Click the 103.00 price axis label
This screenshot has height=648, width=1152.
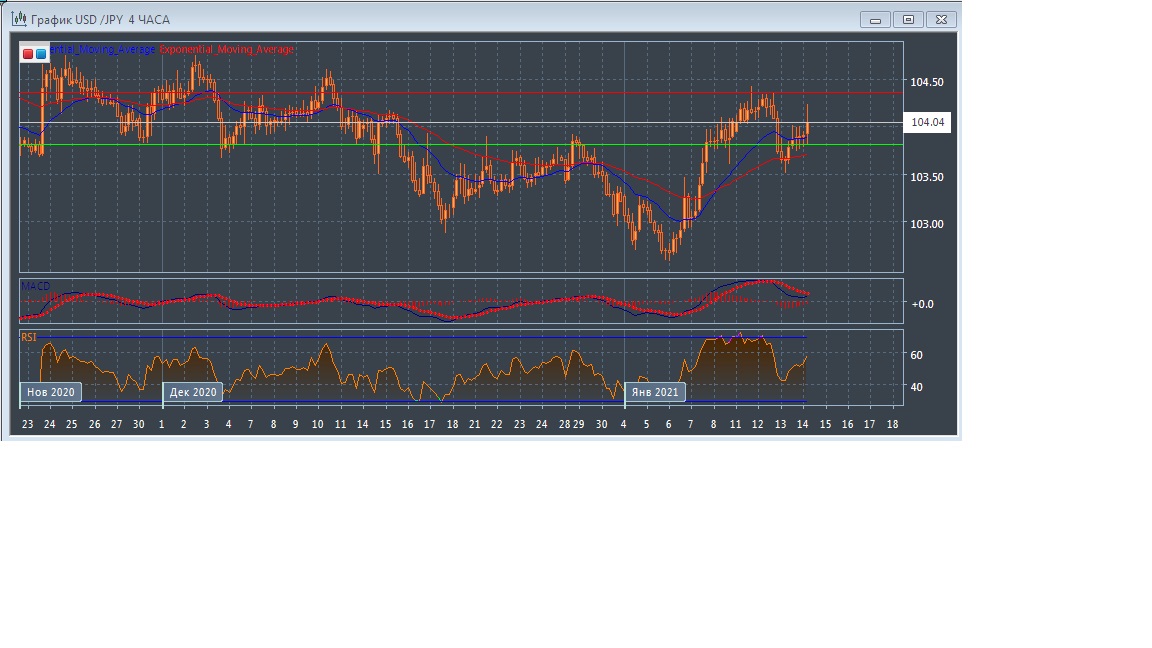(926, 224)
